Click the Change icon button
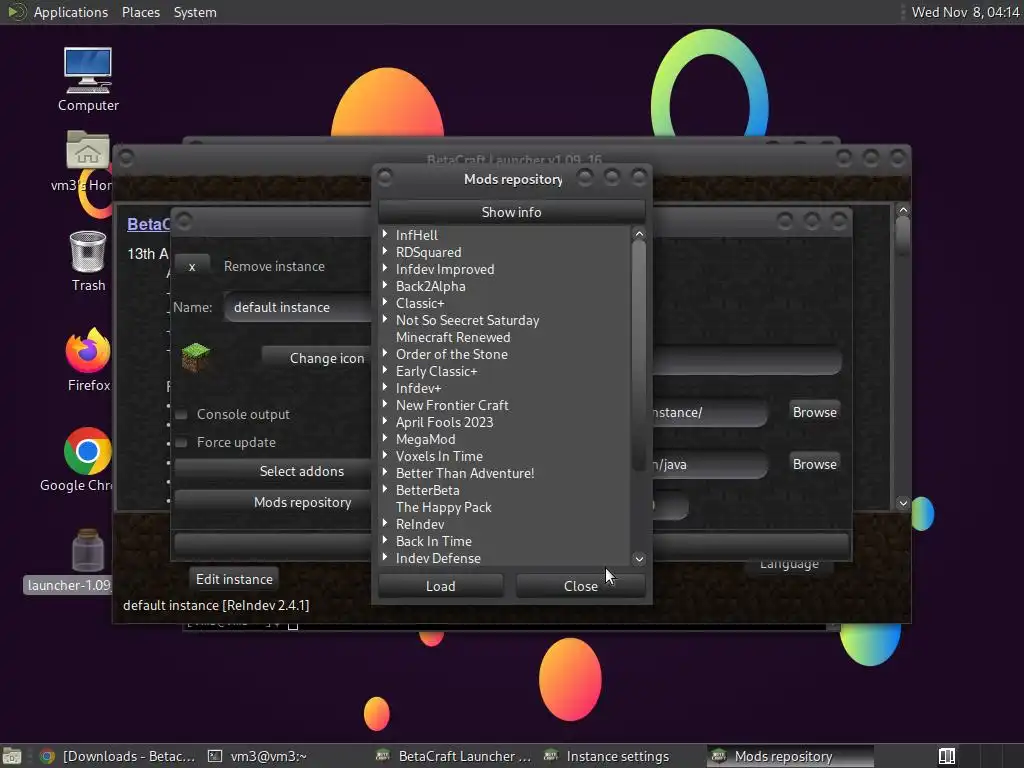The image size is (1024, 768). click(317, 358)
